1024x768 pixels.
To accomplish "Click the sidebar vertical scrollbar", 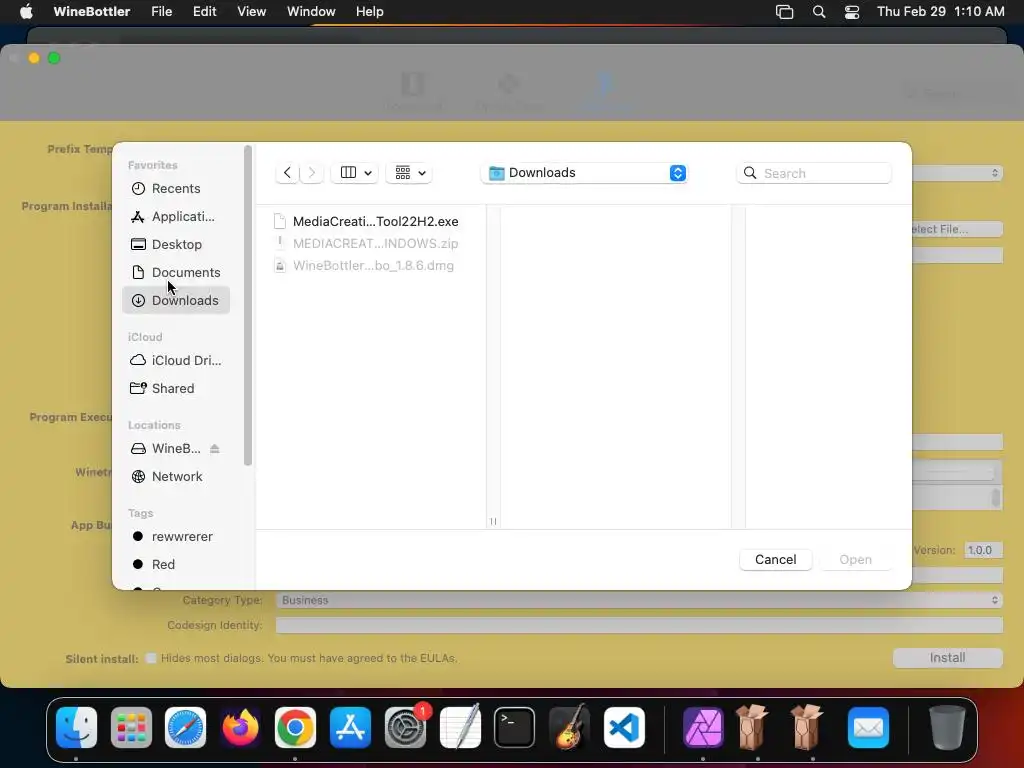I will click(x=248, y=306).
